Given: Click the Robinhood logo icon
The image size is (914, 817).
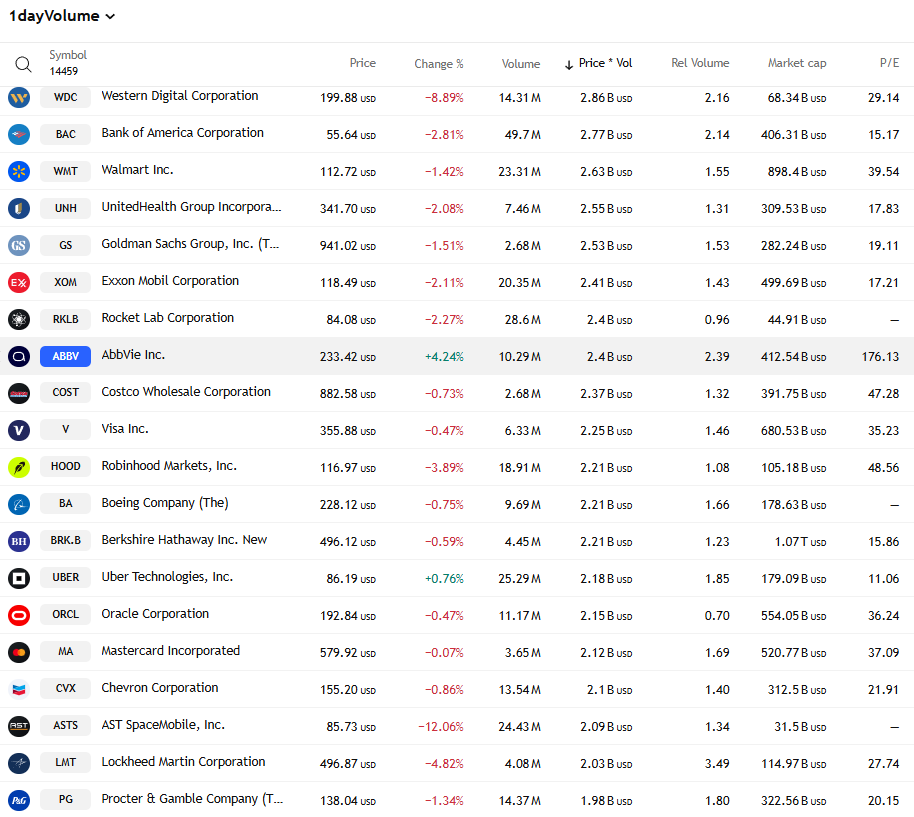Looking at the screenshot, I should pyautogui.click(x=19, y=467).
